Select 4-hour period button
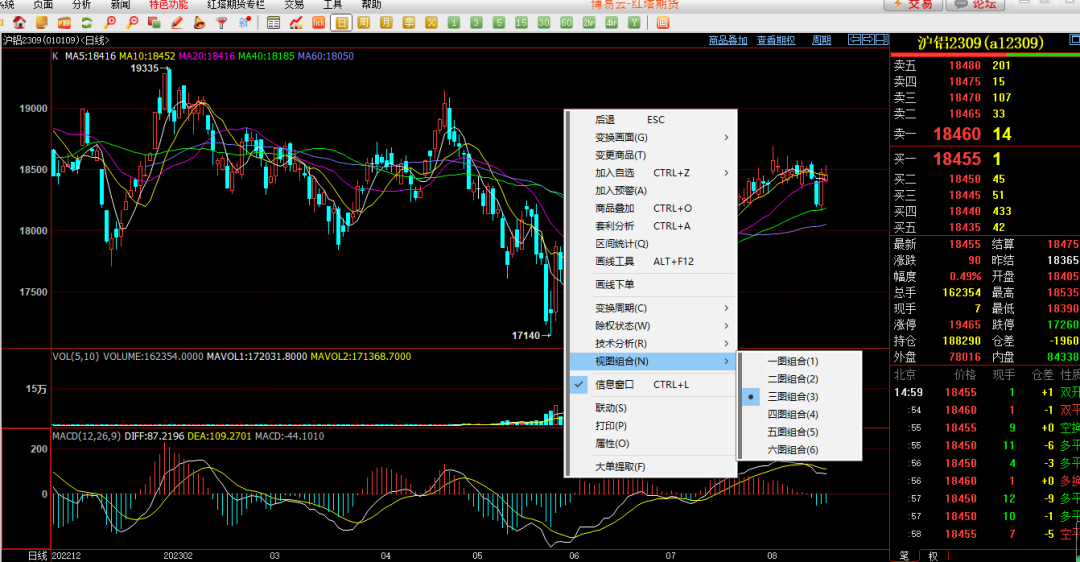The height and width of the screenshot is (562, 1080). click(x=612, y=23)
